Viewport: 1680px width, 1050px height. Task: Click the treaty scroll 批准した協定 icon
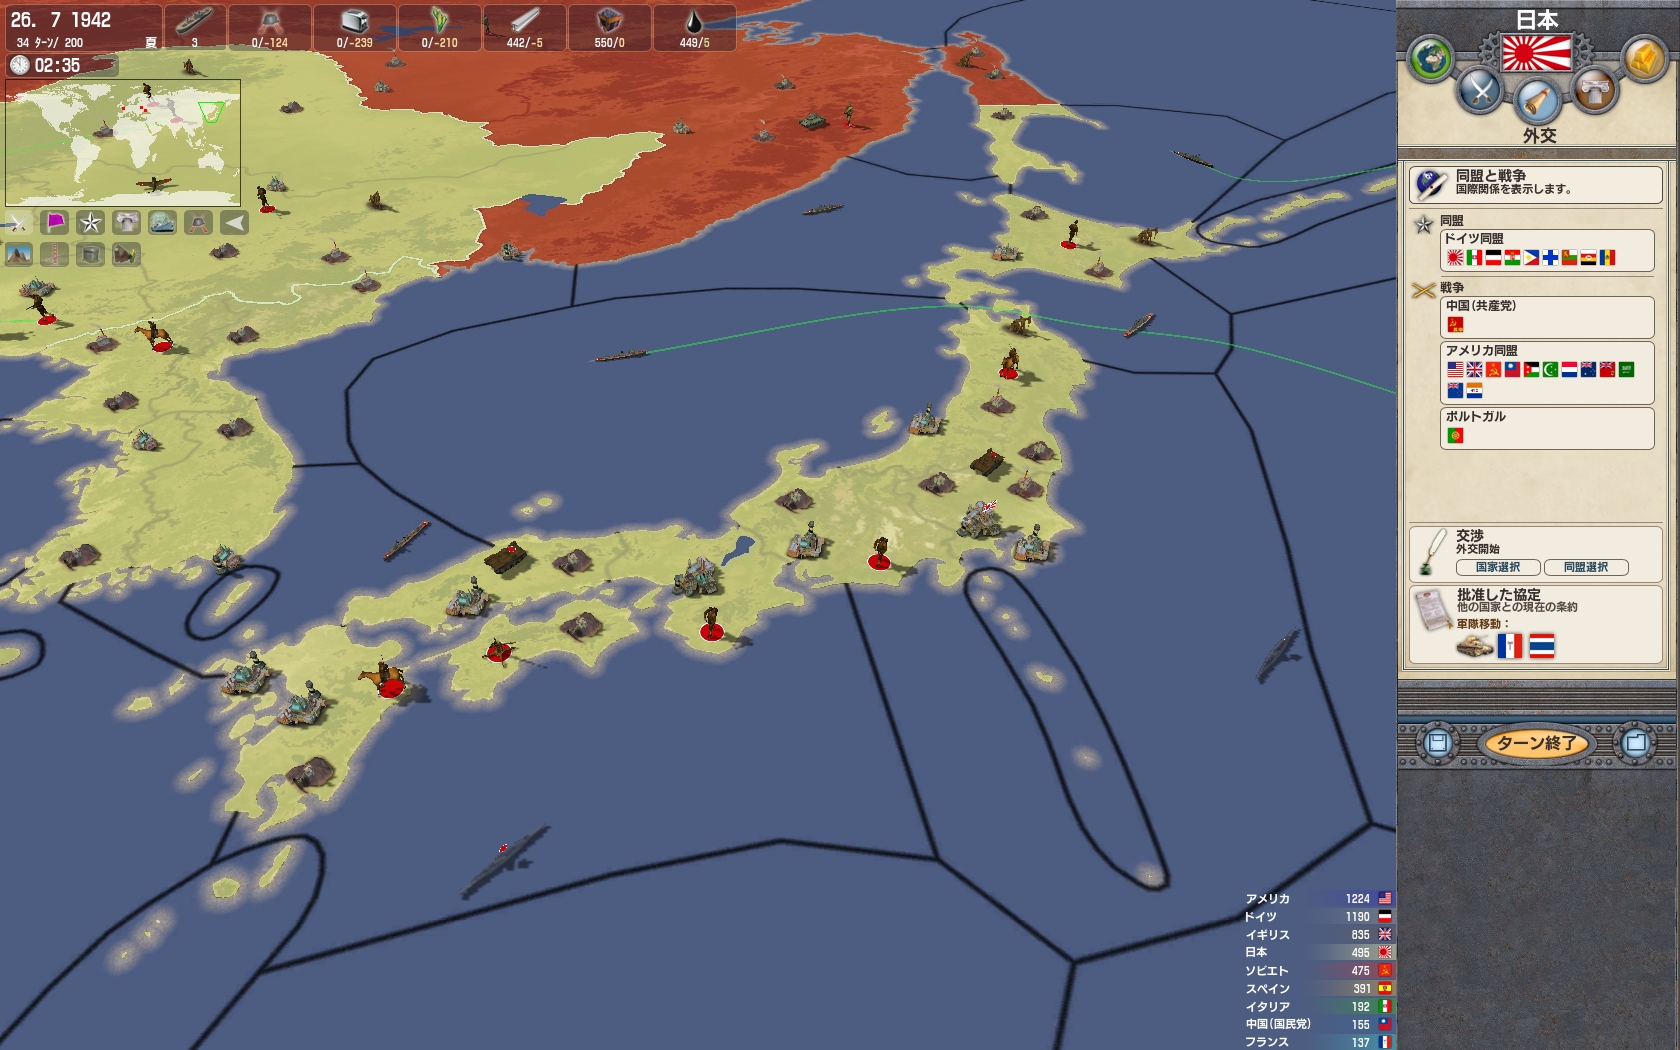pos(1434,609)
